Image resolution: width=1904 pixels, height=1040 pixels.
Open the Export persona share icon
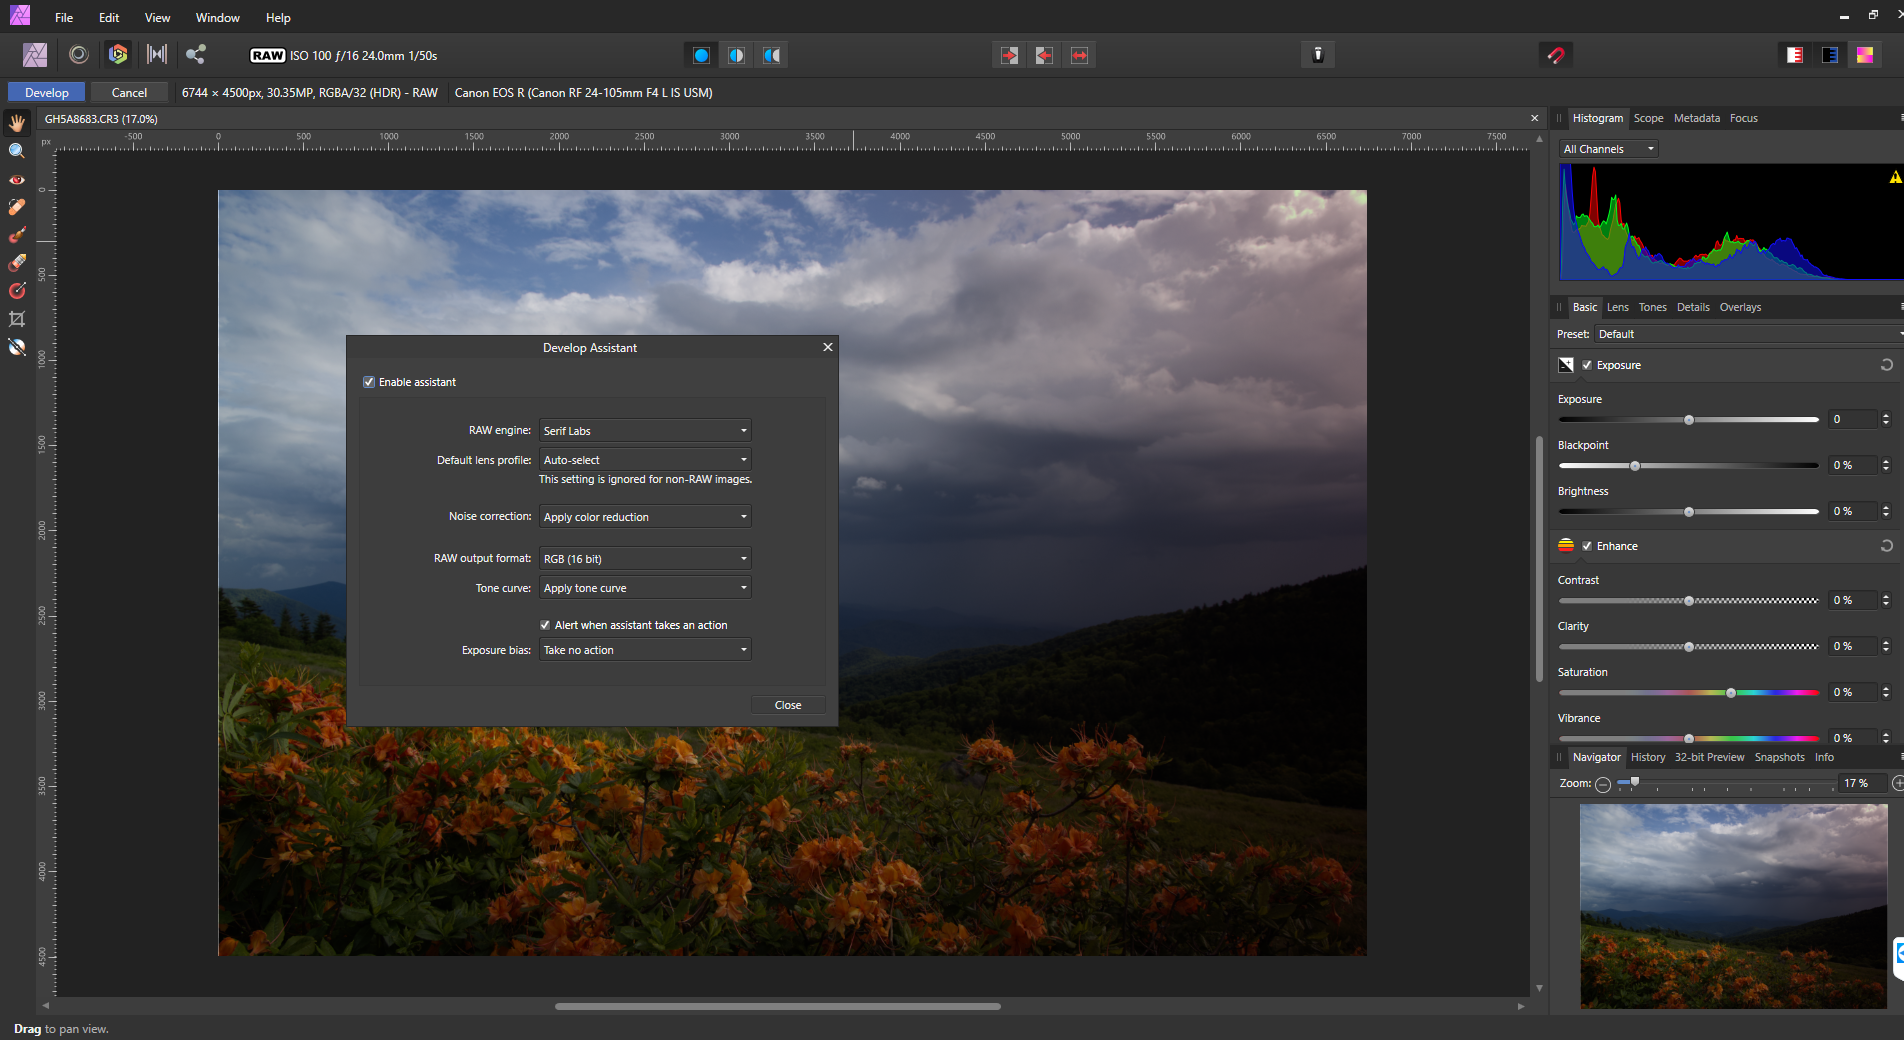coord(196,55)
